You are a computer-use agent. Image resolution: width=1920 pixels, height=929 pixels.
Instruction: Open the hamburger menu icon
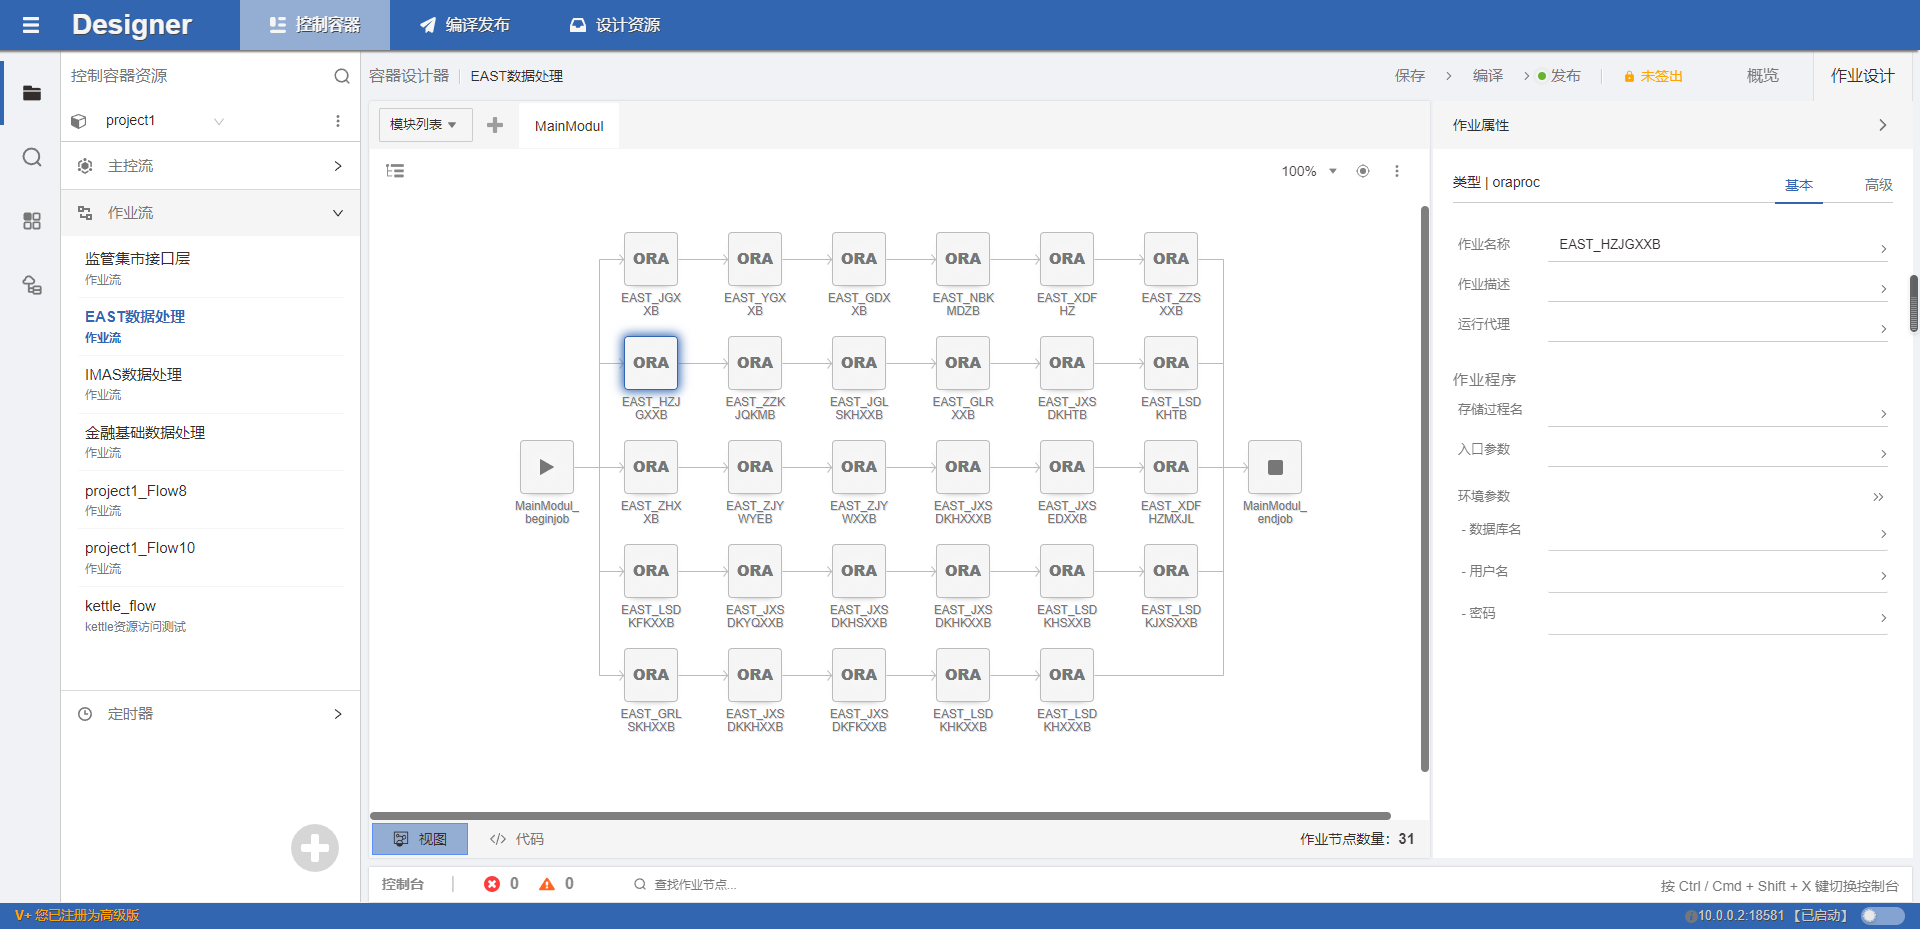pyautogui.click(x=31, y=25)
